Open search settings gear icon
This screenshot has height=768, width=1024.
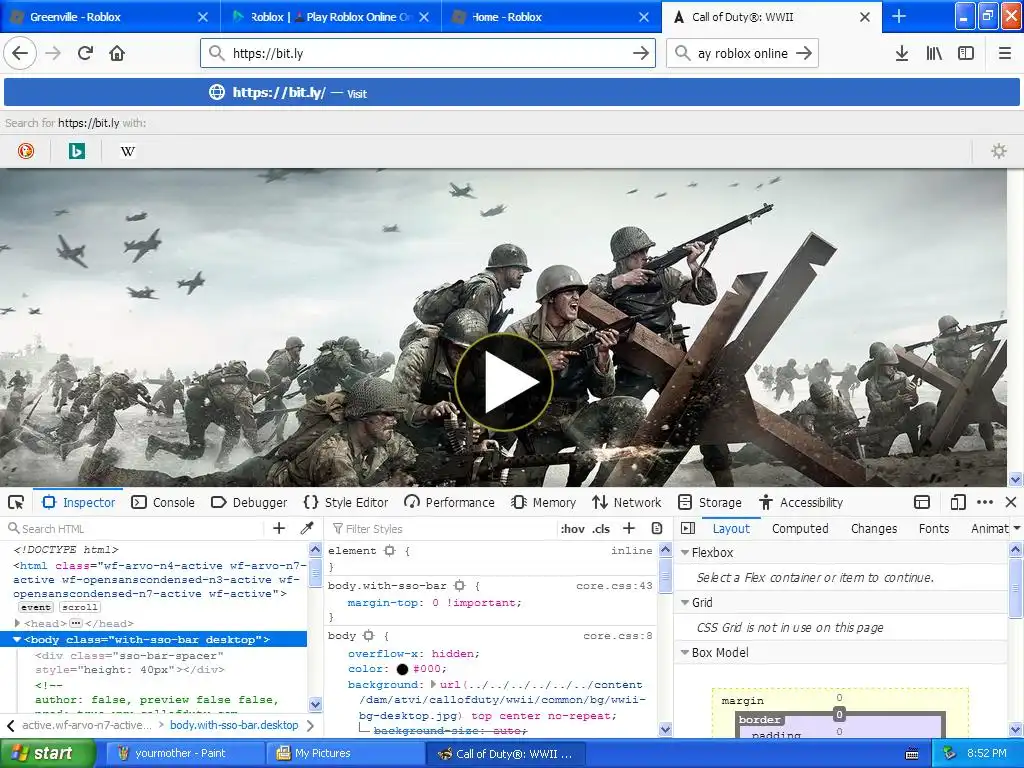click(999, 152)
